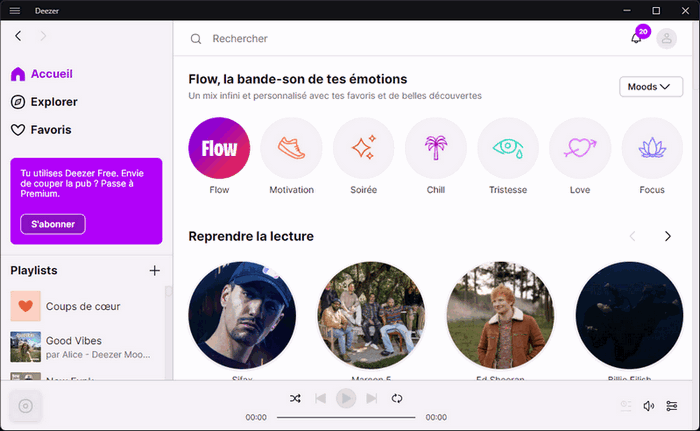Click the S'abonner button
700x431 pixels.
pos(53,224)
